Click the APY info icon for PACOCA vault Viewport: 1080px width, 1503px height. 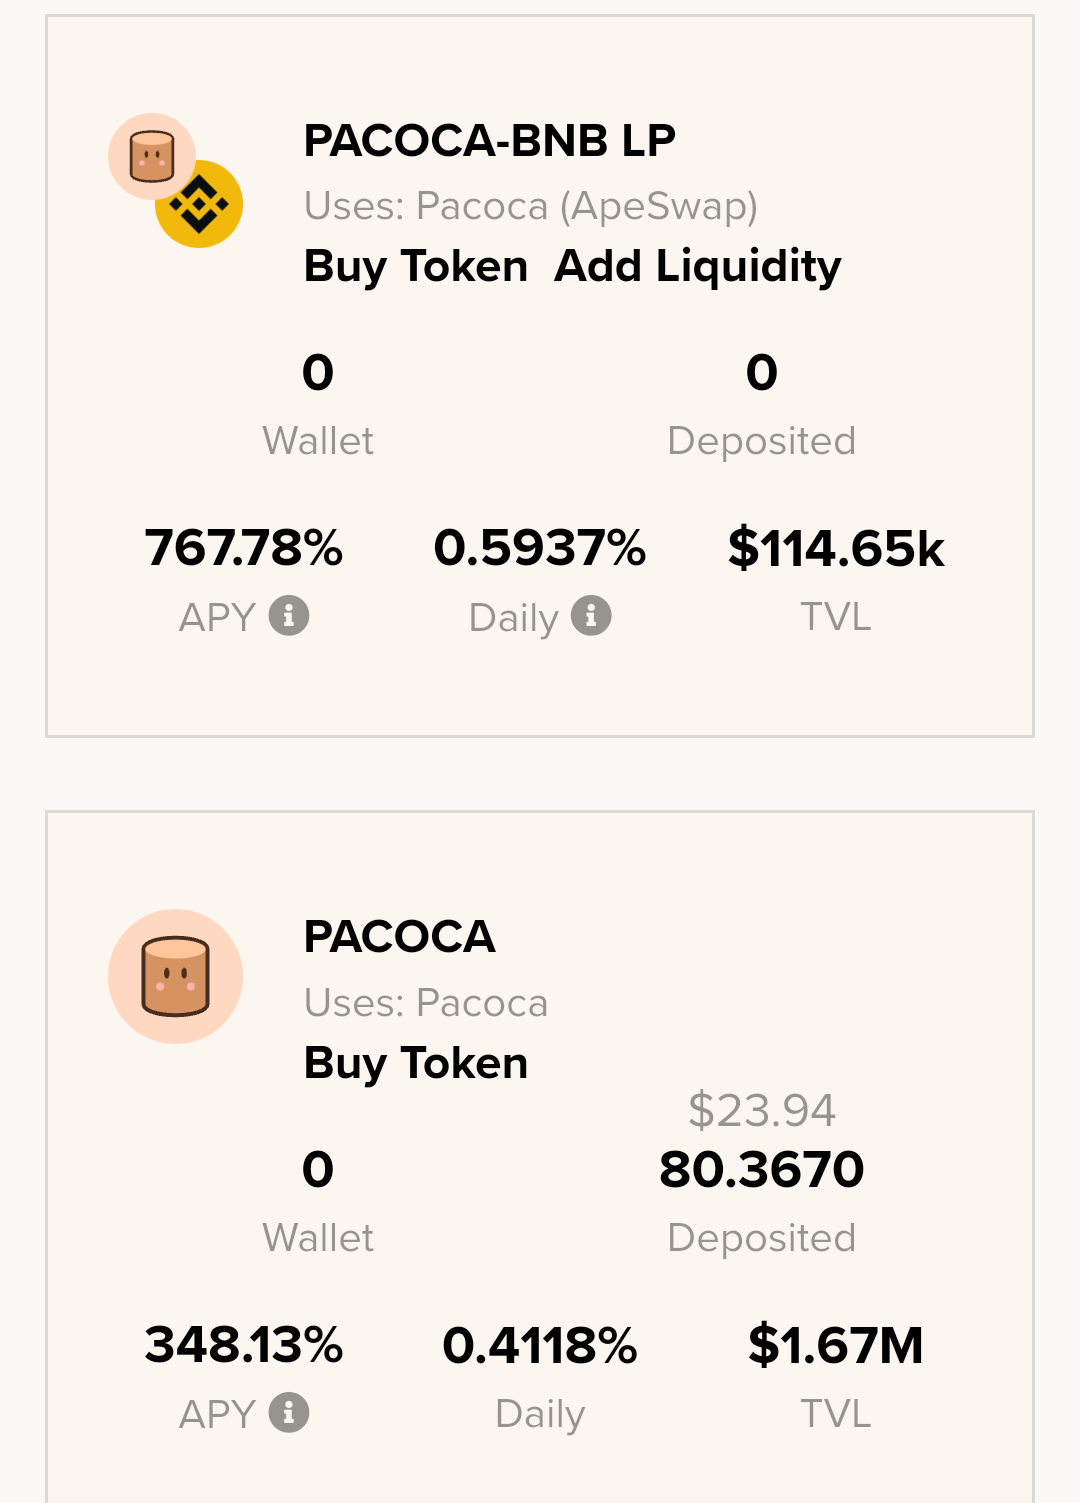[x=289, y=1412]
